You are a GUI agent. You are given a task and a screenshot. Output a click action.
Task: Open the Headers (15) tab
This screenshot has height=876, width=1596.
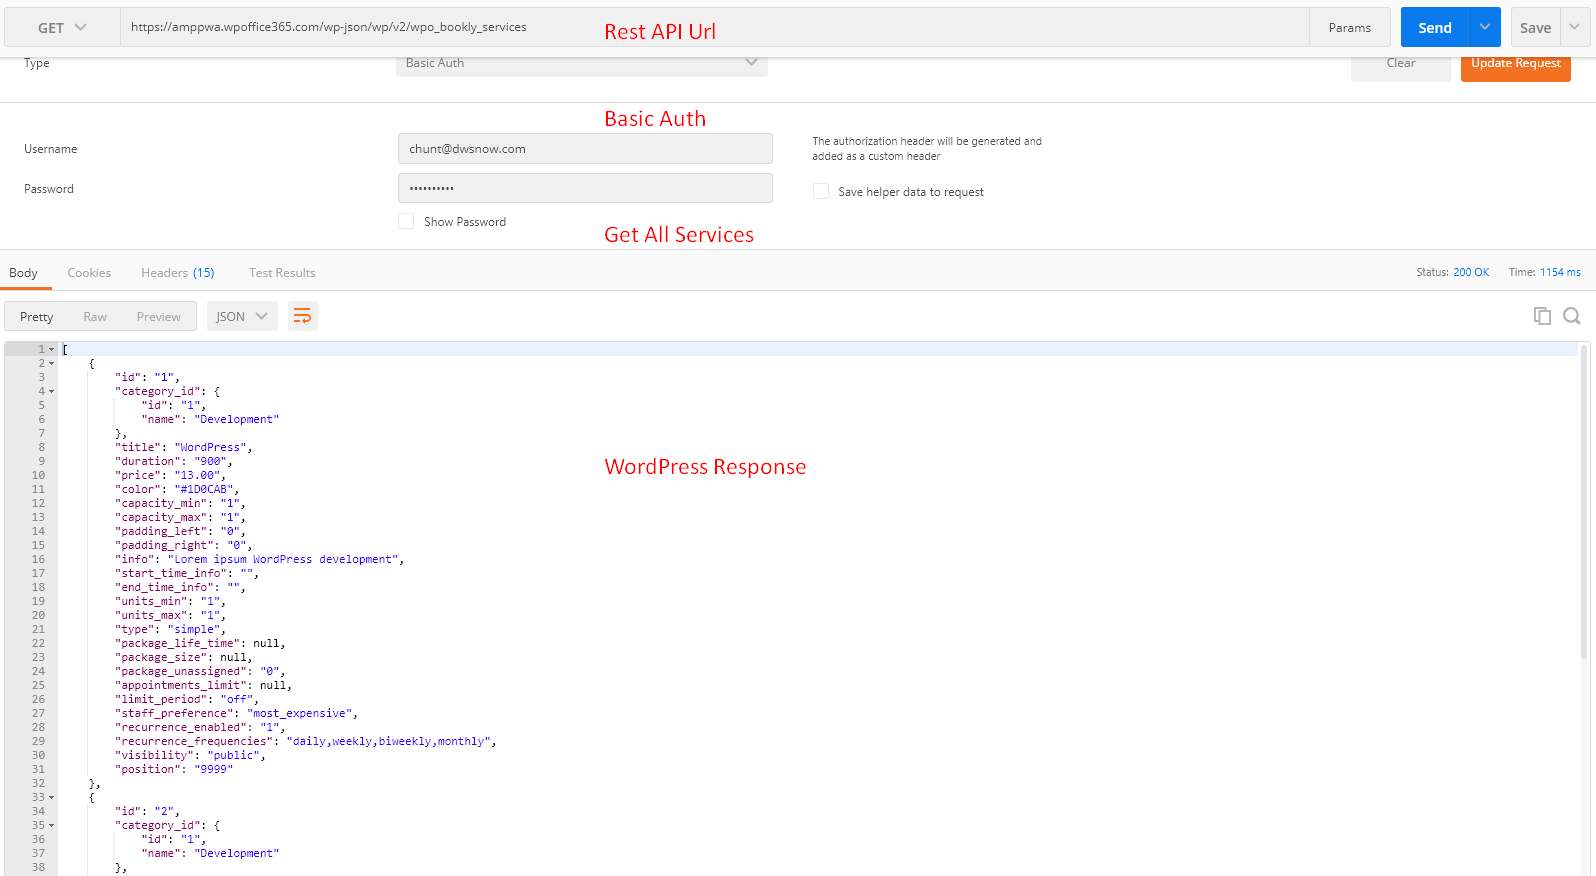coord(178,272)
